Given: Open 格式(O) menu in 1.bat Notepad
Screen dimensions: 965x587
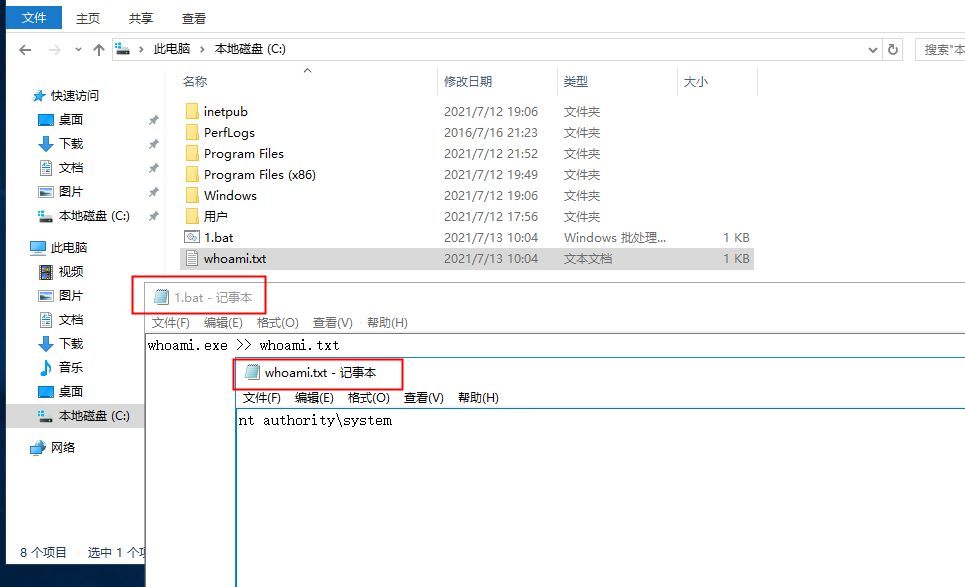Looking at the screenshot, I should 277,322.
